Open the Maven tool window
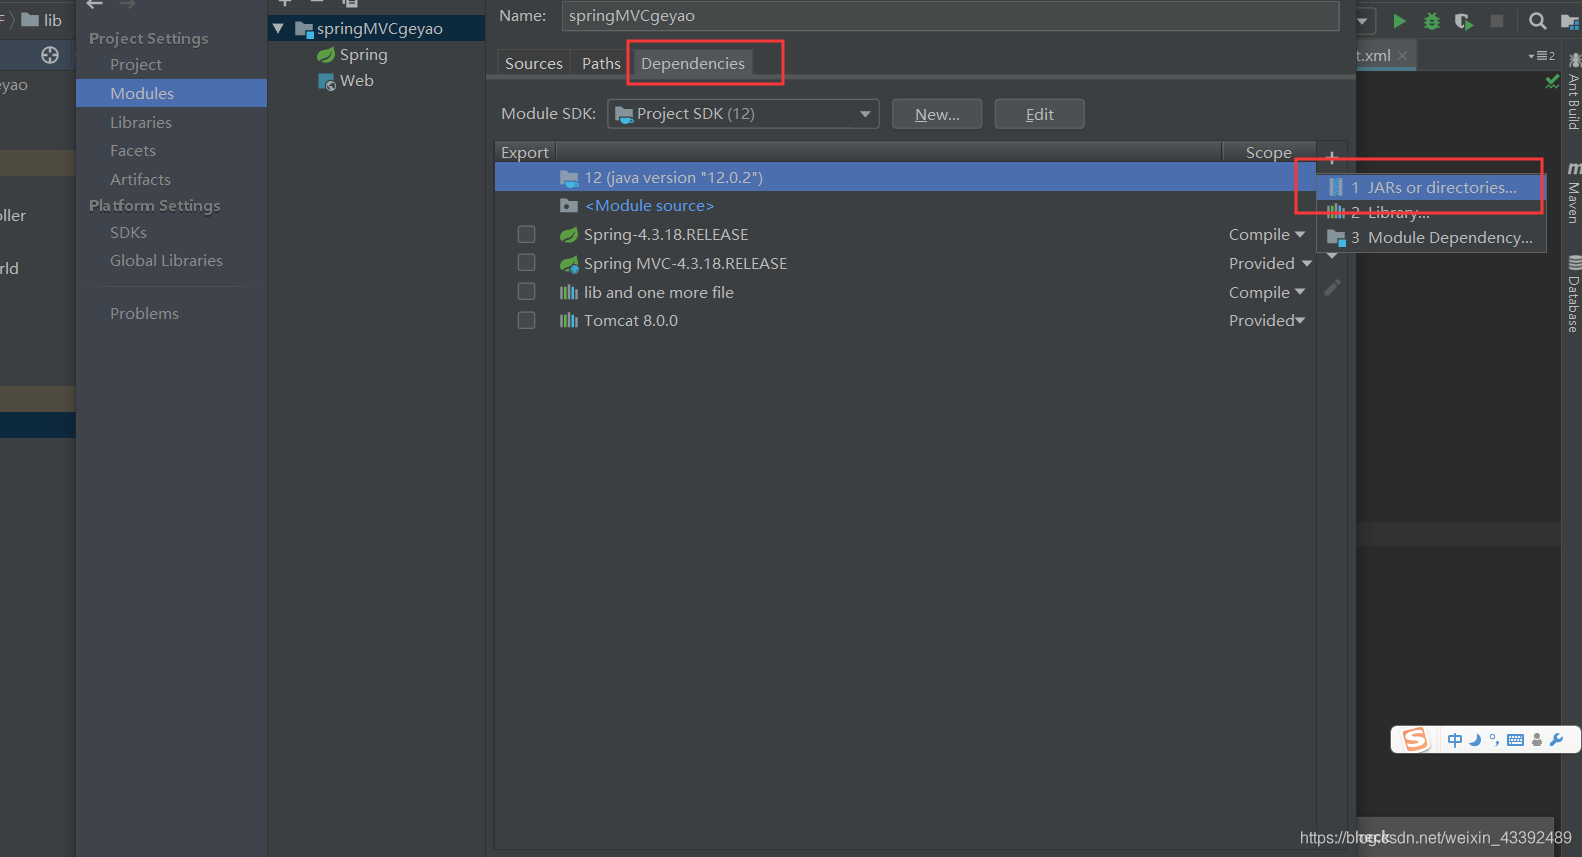The image size is (1582, 857). click(1573, 193)
